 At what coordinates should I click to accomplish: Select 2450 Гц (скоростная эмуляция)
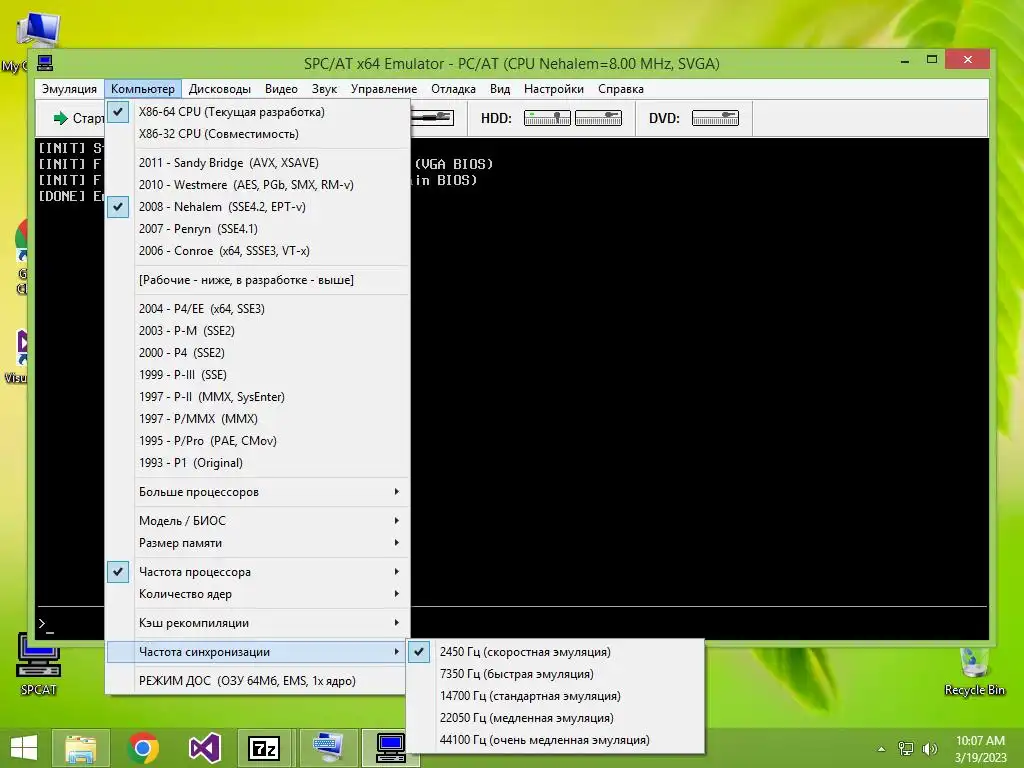coord(555,652)
